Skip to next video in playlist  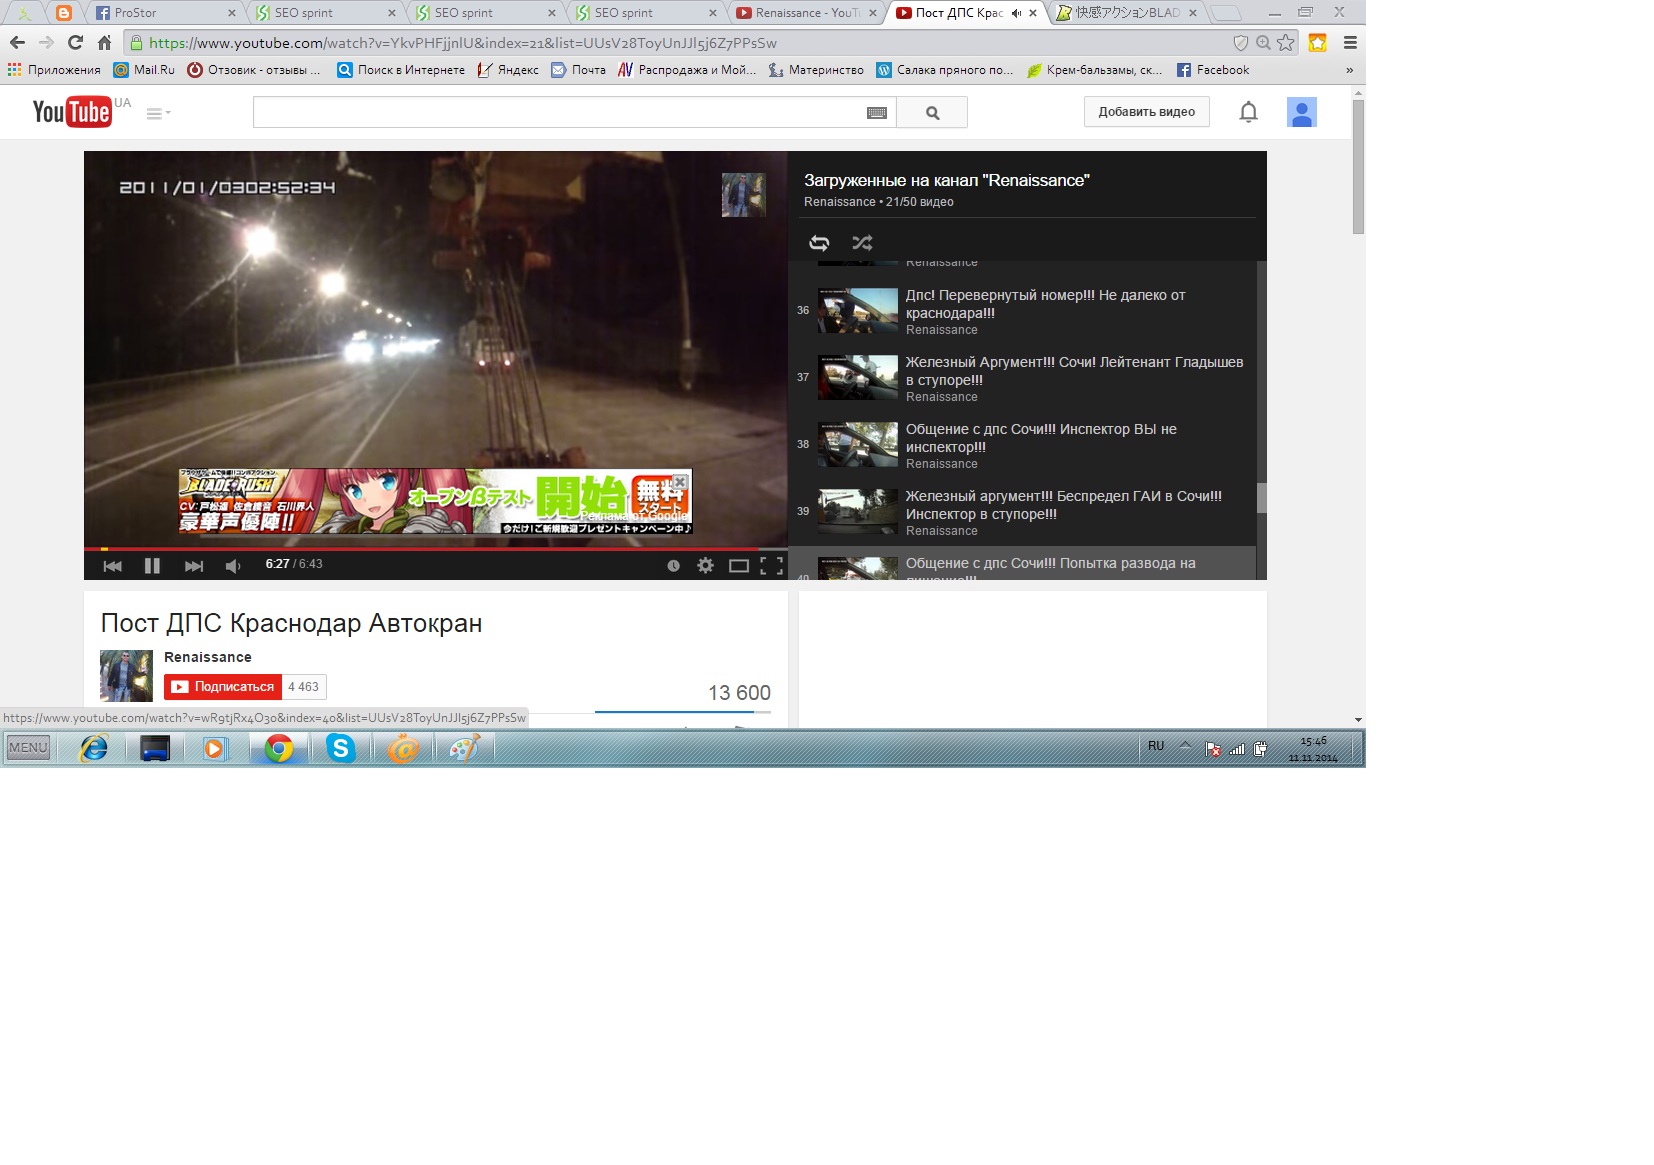[x=194, y=565]
